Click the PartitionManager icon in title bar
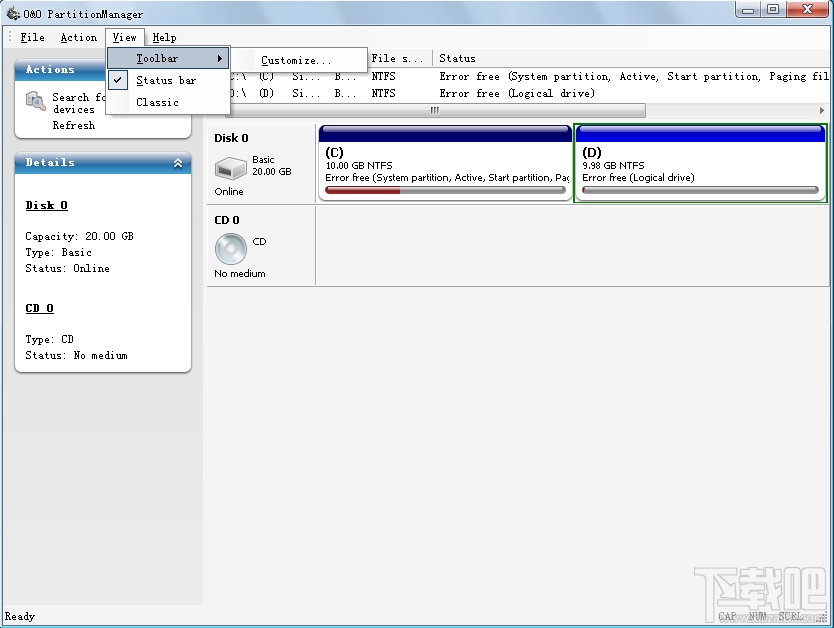The width and height of the screenshot is (834, 628). [x=11, y=13]
